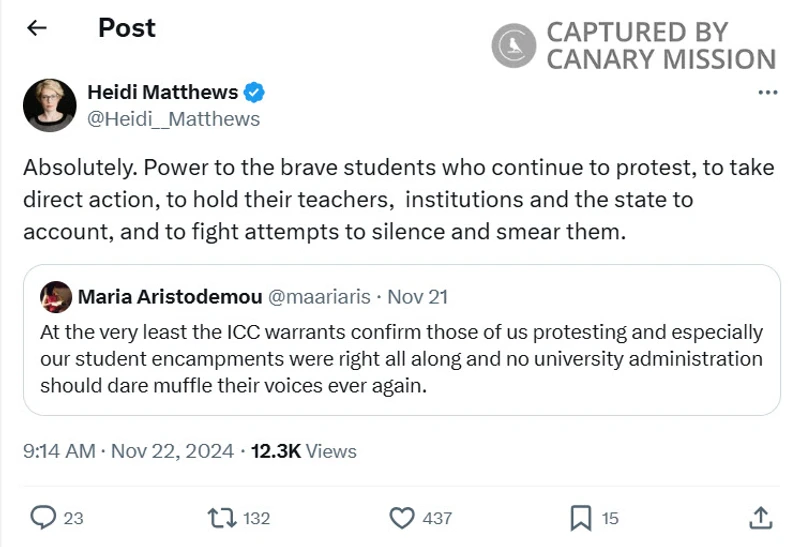View the 12.3K Views count

tap(303, 451)
